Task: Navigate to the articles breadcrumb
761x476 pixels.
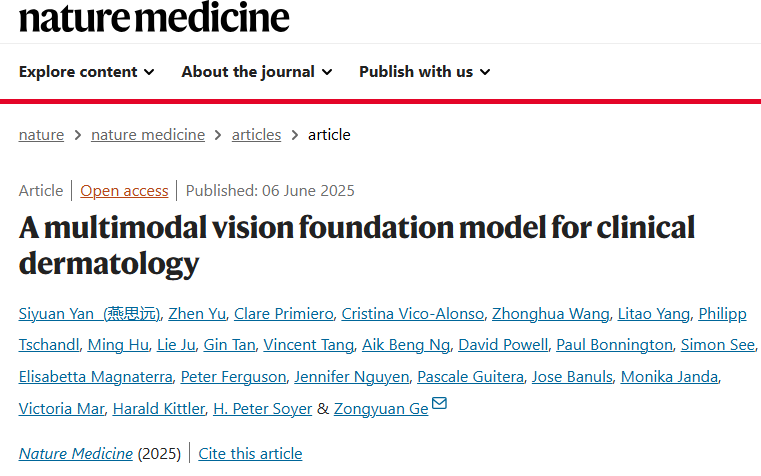Action: pyautogui.click(x=256, y=134)
